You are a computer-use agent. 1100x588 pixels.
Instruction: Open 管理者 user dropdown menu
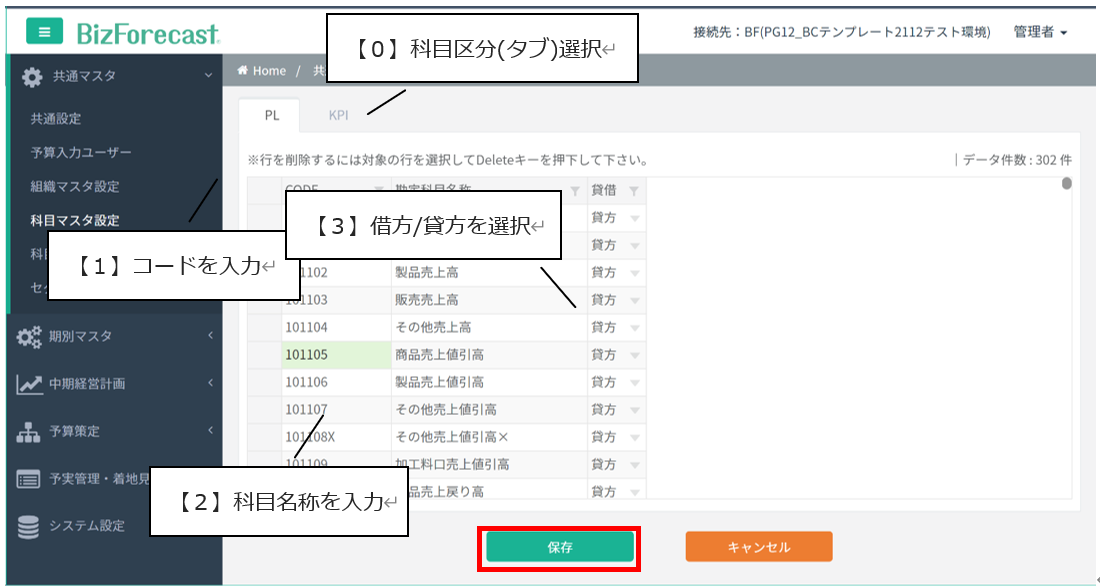tap(1040, 32)
